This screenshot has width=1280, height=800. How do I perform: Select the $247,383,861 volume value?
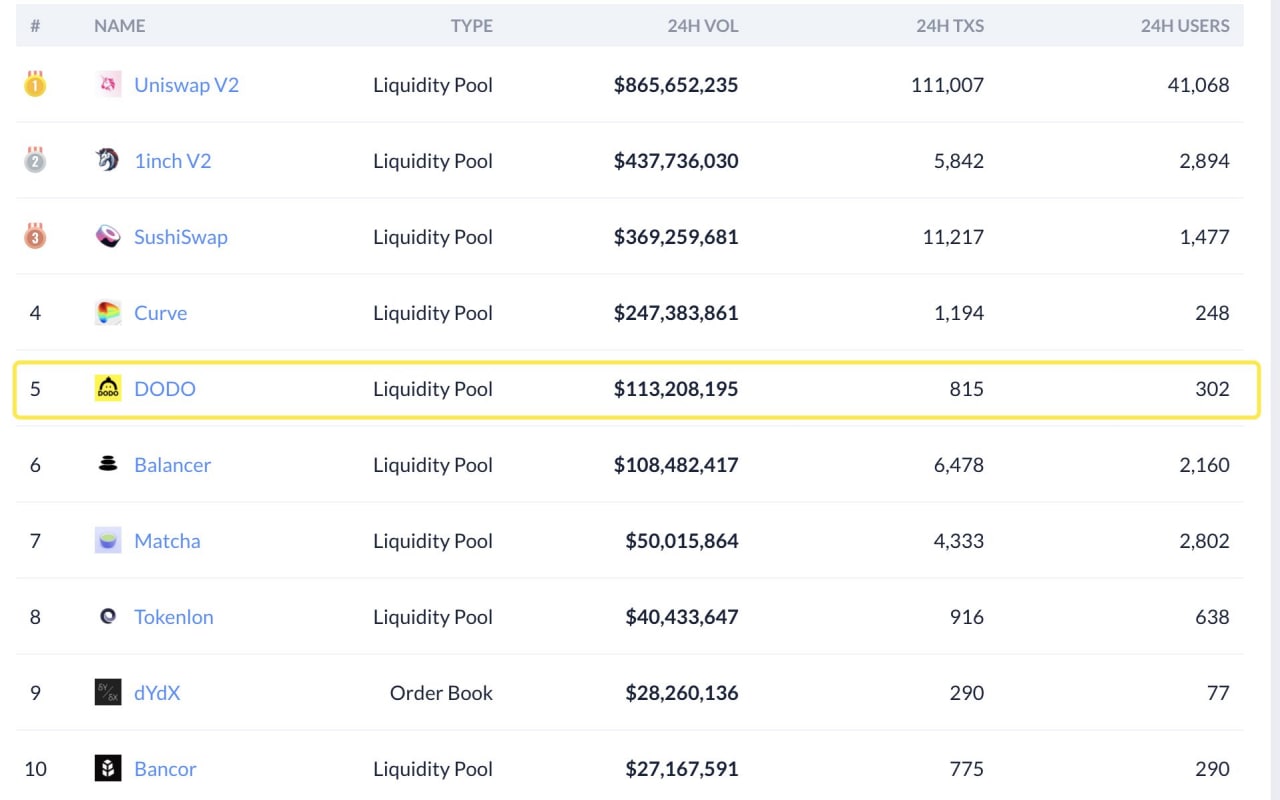tap(676, 313)
